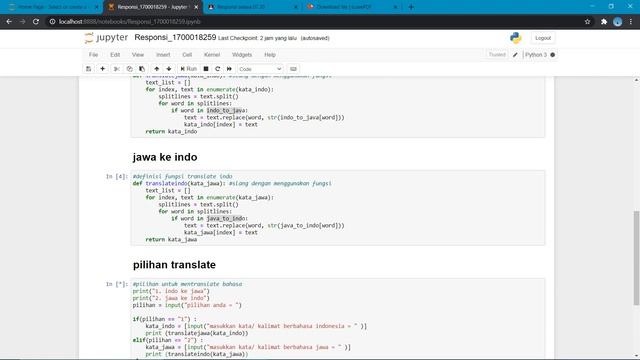Click the Last Checkpoint text
Screen dimensions: 640x360
pyautogui.click(x=258, y=38)
